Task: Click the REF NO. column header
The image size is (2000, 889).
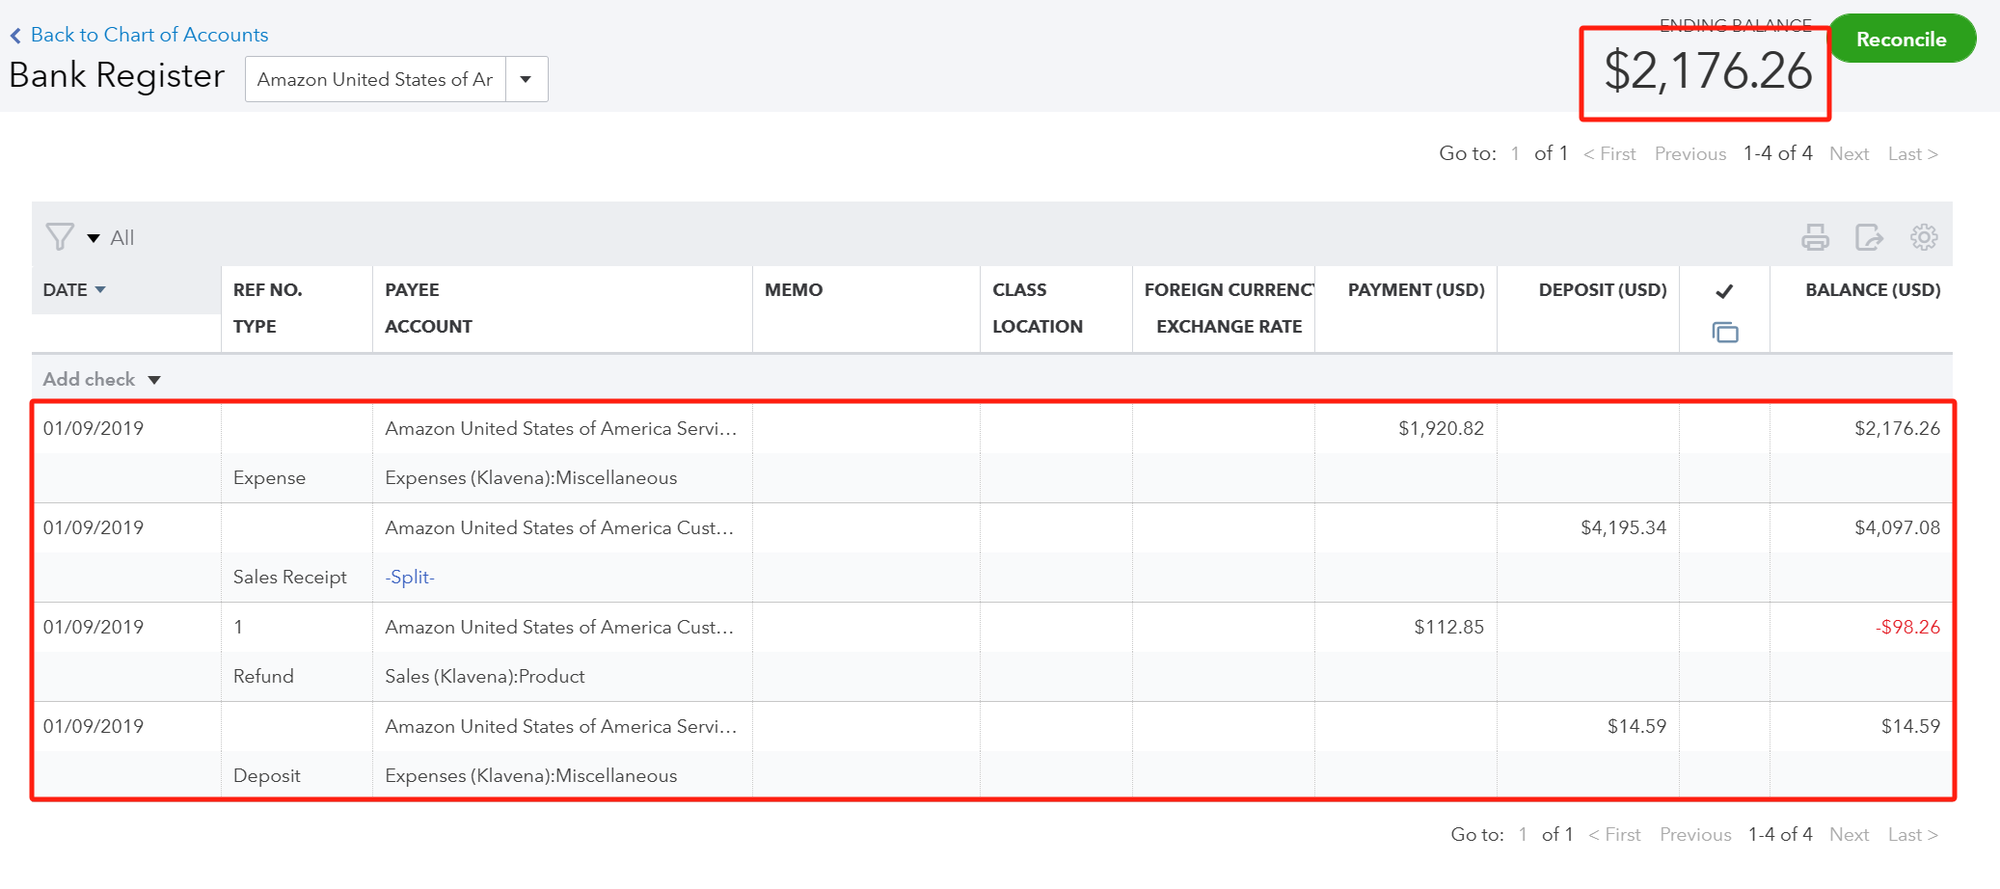Action: click(268, 290)
